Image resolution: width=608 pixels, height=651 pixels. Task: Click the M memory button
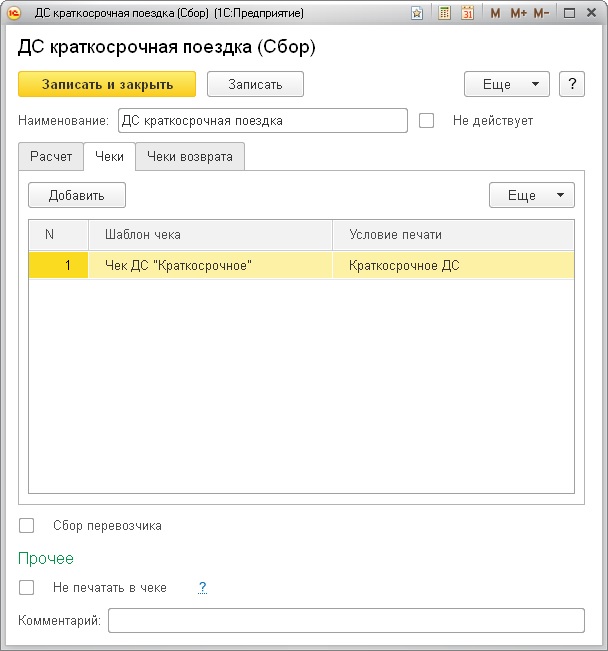(x=495, y=13)
